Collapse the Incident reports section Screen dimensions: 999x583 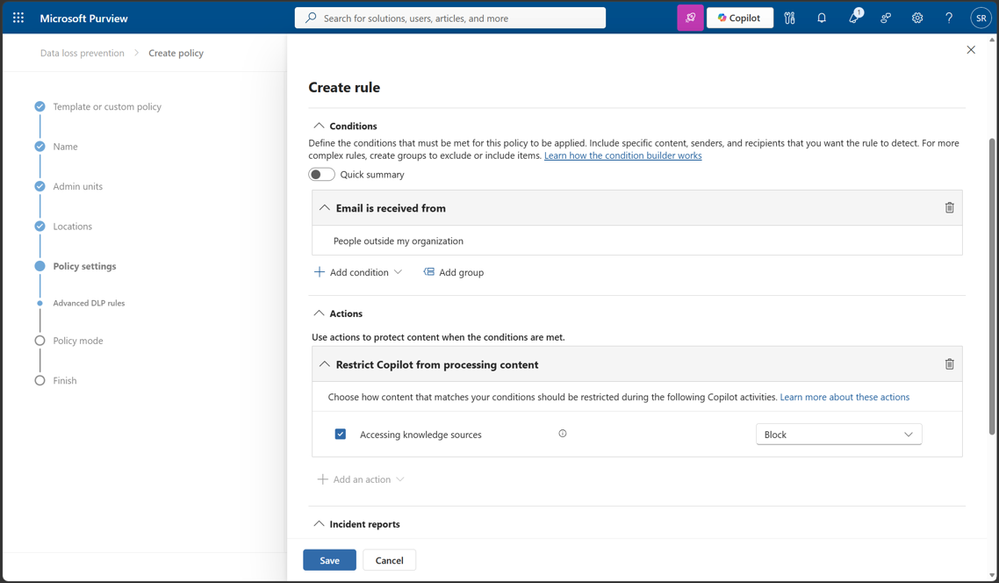tap(319, 524)
